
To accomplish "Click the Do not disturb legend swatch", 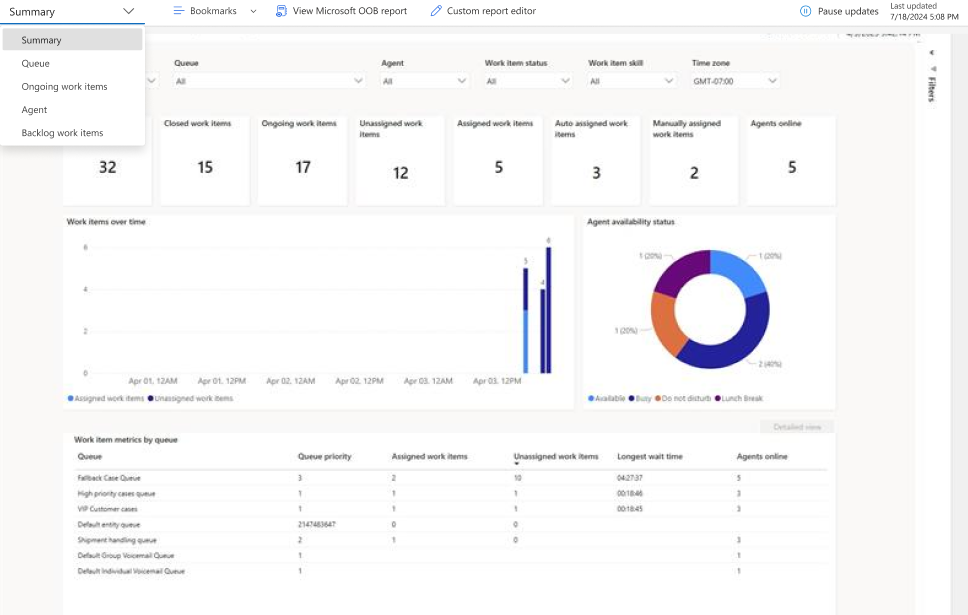I will 658,398.
